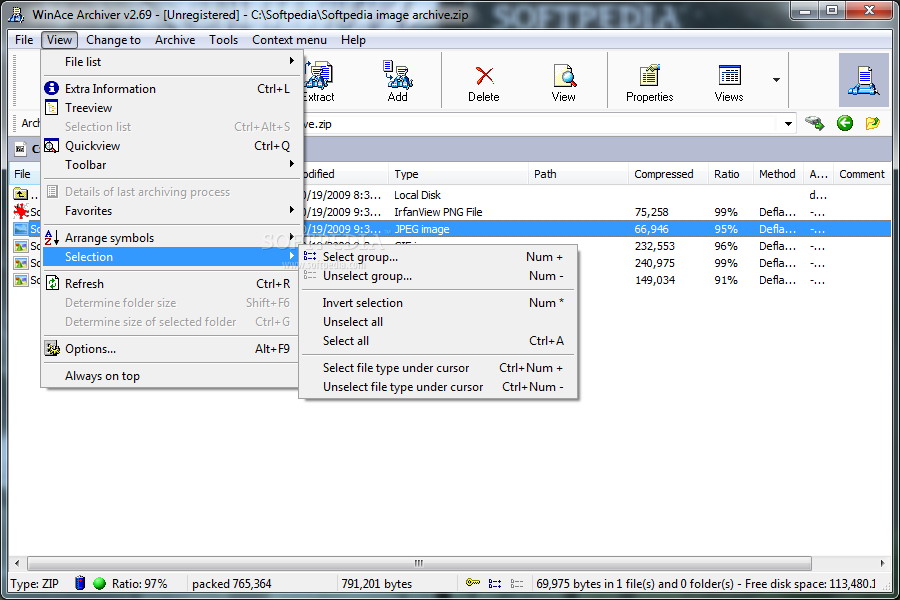900x600 pixels.
Task: Sort by the Ratio column header
Action: 731,174
